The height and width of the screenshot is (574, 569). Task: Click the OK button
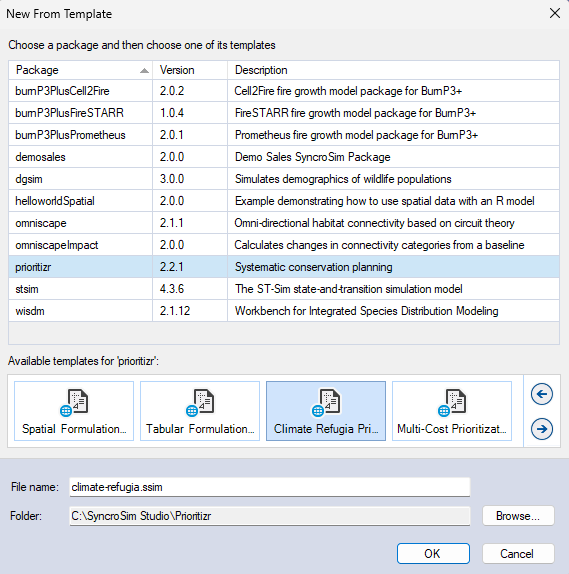(x=433, y=554)
